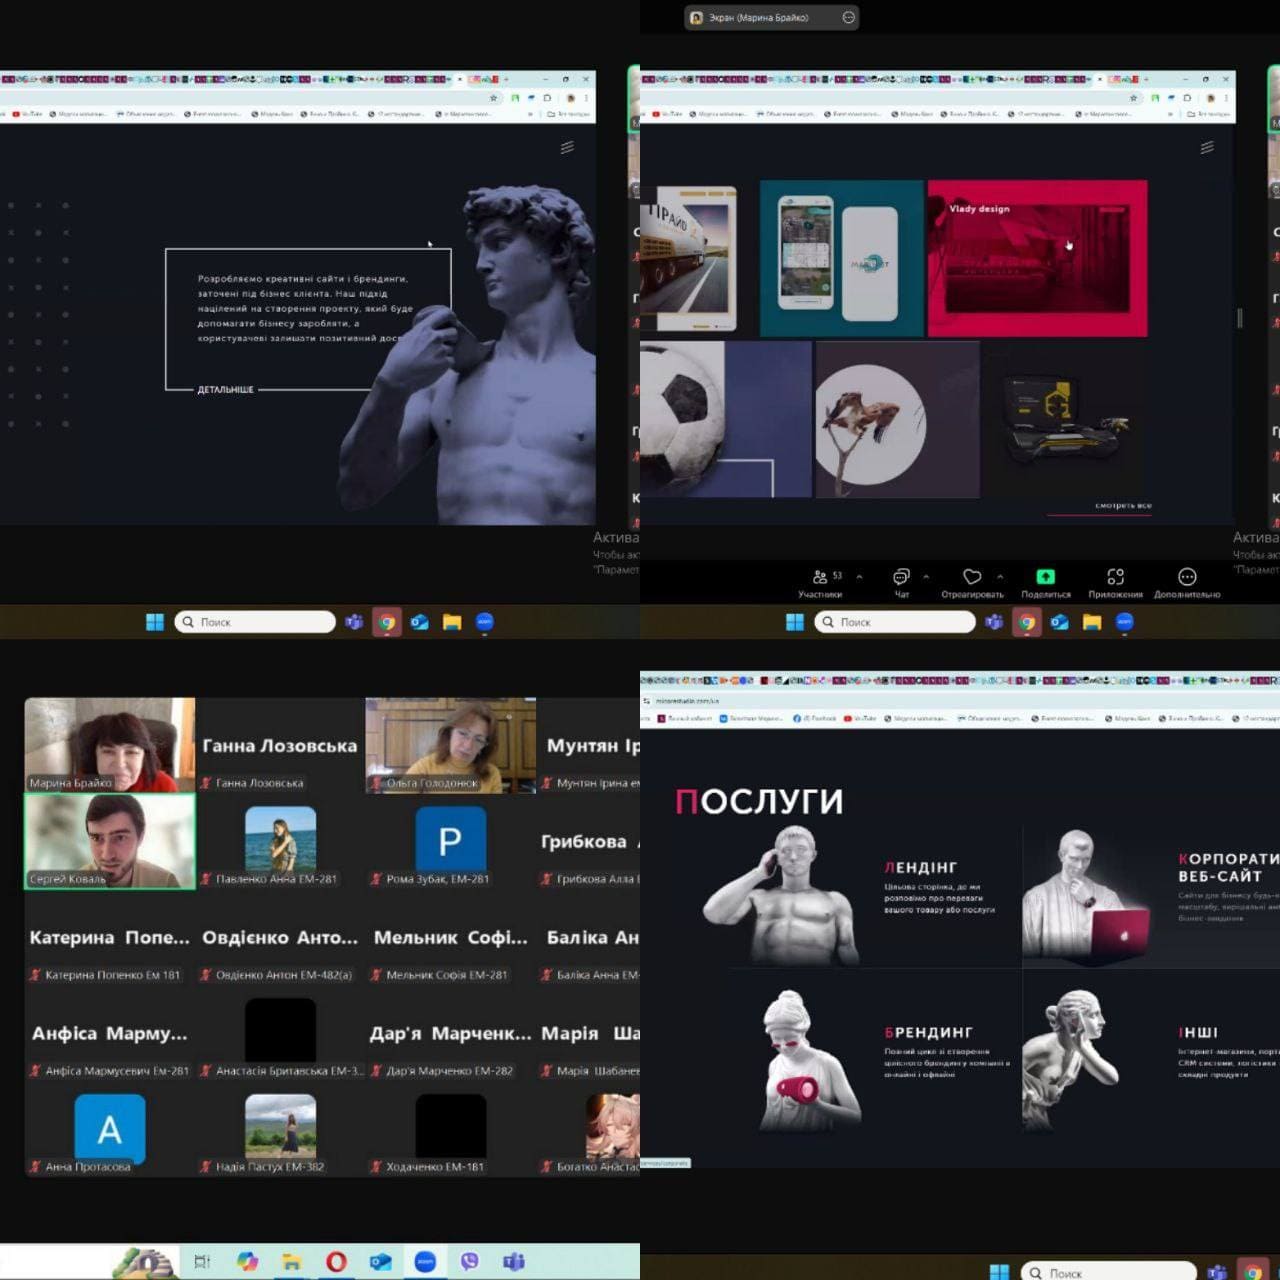Open the Участники panel in Zoom toolbar
1280x1280 pixels.
[x=820, y=582]
